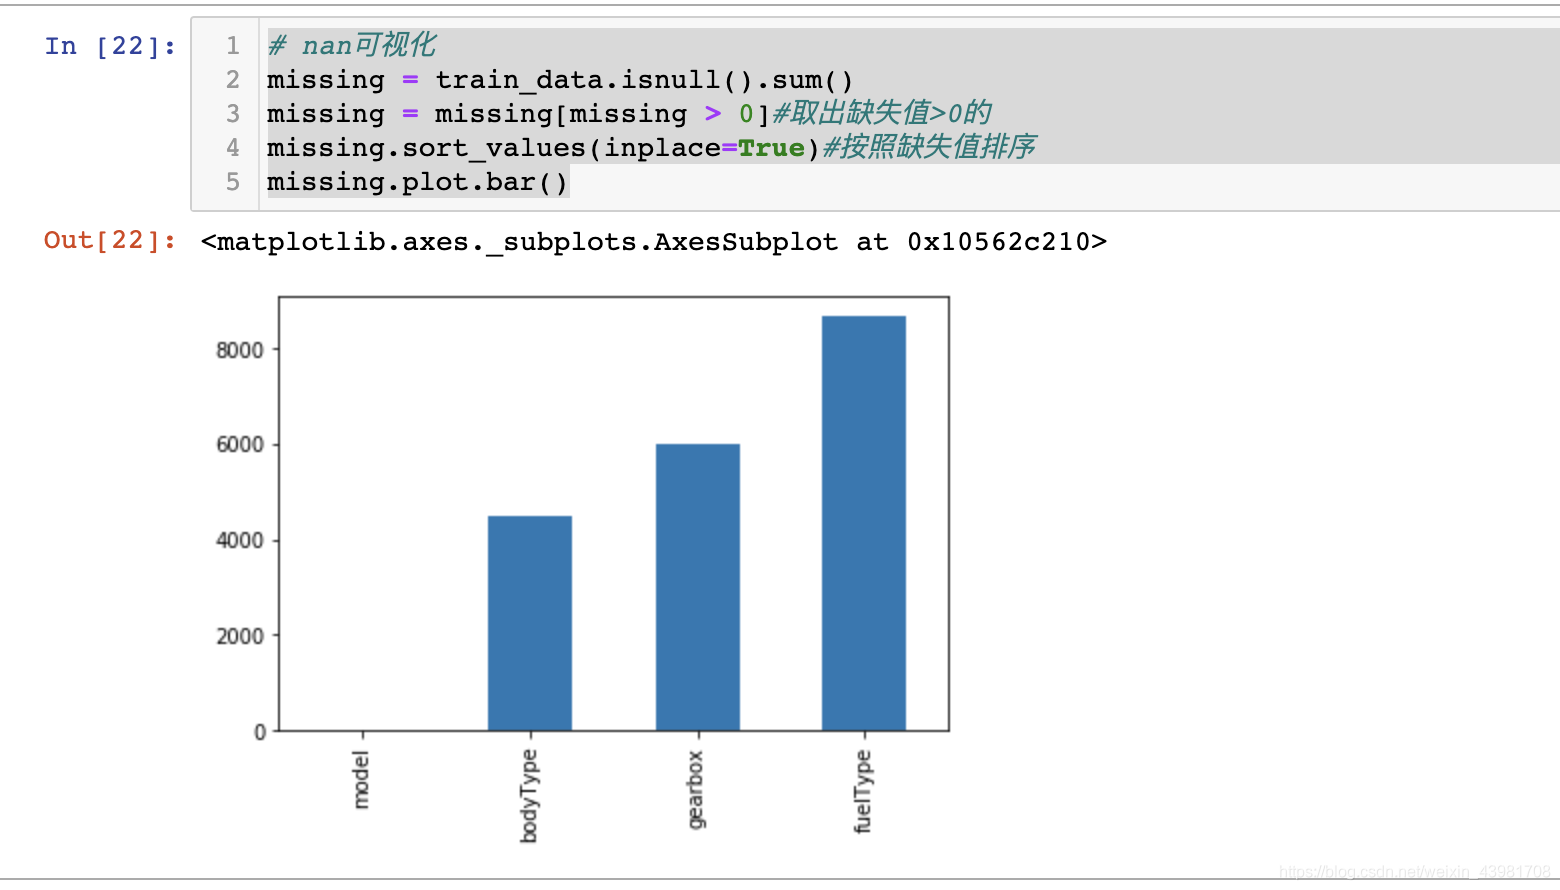Click the 'fuelType' x-axis label
This screenshot has width=1560, height=890.
pos(863,792)
